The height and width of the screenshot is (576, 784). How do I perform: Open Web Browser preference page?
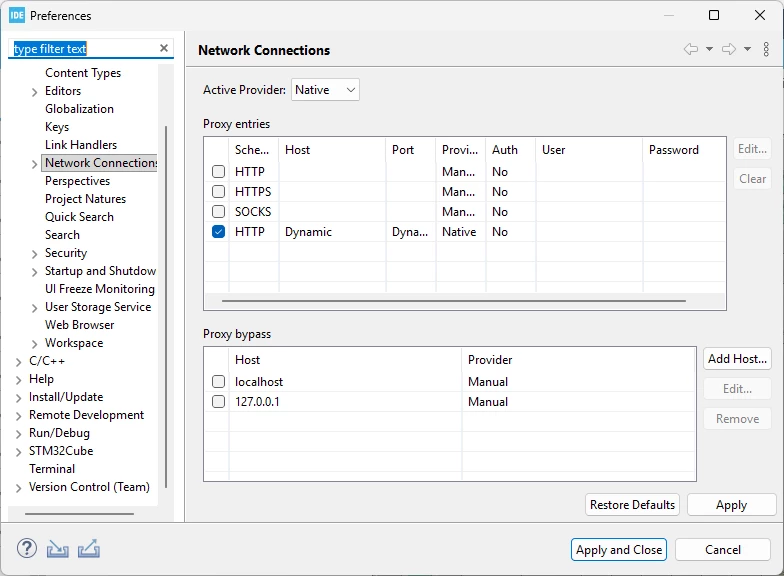tap(80, 325)
